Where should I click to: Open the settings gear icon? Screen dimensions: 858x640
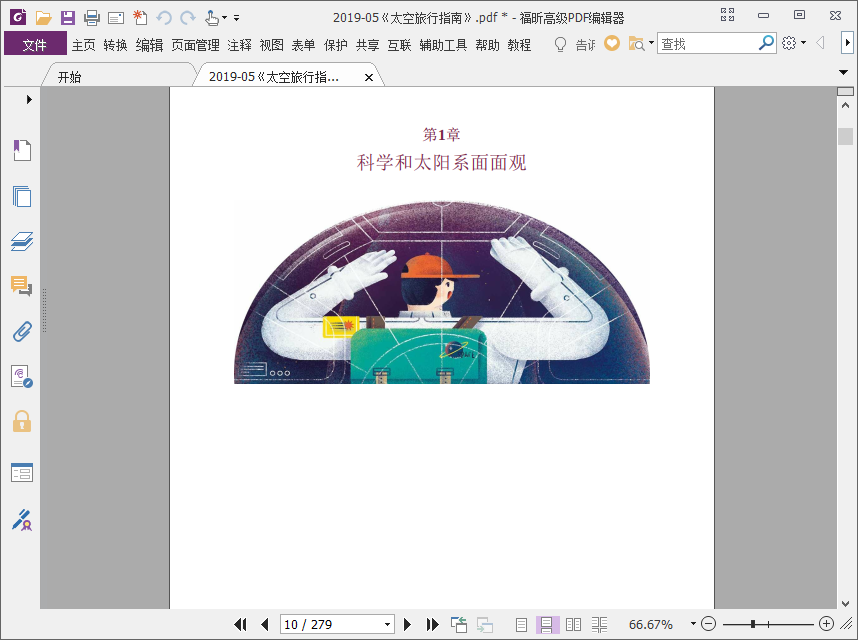[789, 43]
